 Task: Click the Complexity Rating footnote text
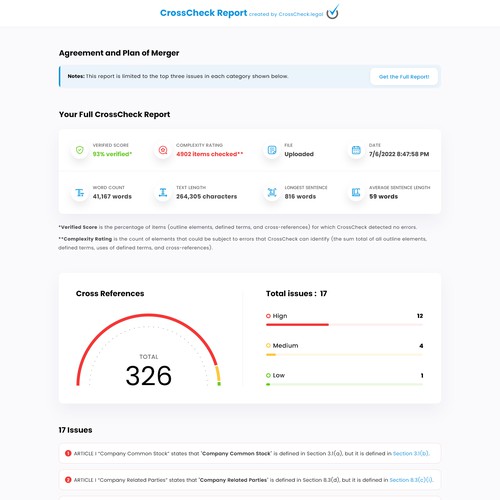click(x=243, y=243)
